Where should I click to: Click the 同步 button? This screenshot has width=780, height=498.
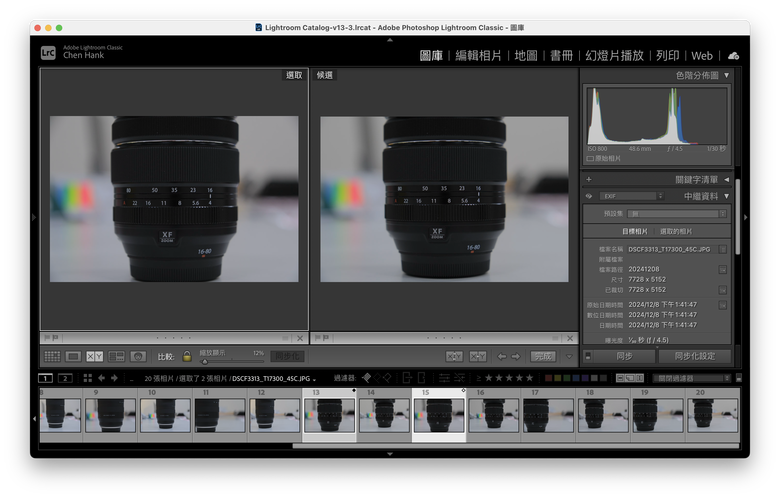click(x=624, y=356)
